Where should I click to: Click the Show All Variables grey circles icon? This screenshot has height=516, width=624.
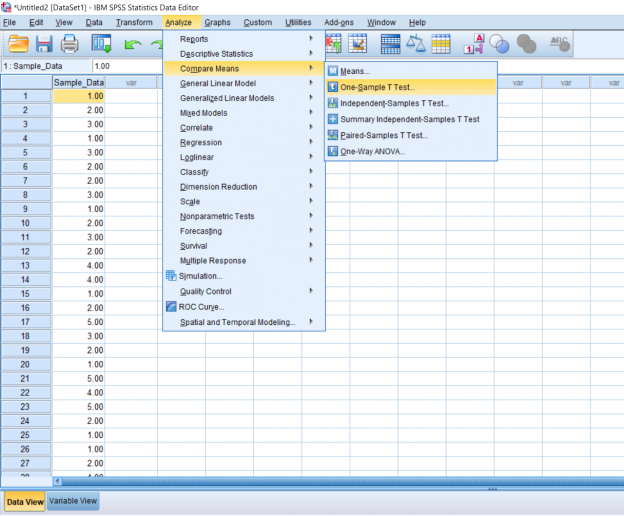[x=526, y=44]
